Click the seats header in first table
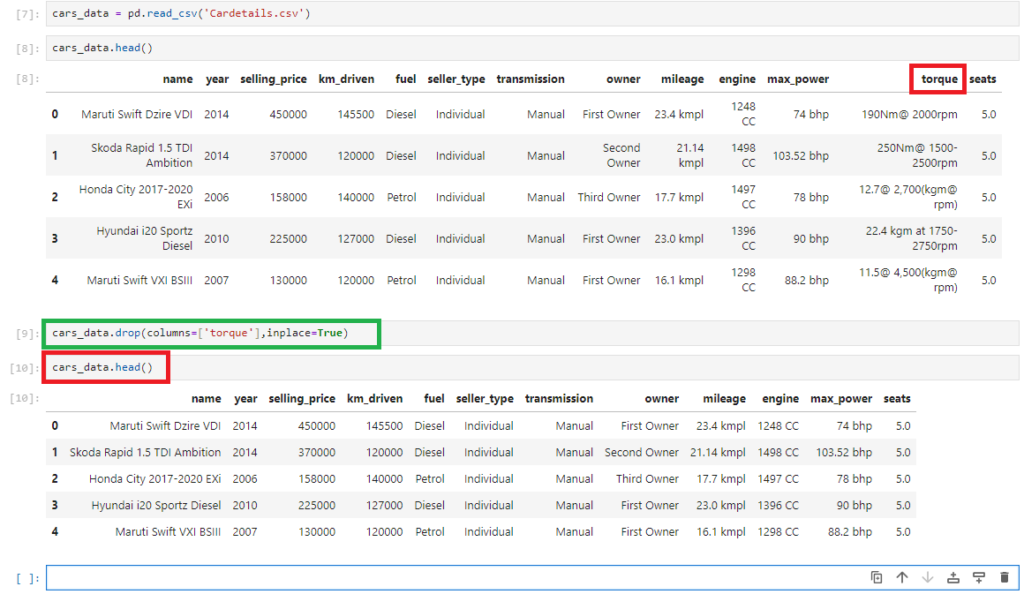The image size is (1024, 609). 983,79
